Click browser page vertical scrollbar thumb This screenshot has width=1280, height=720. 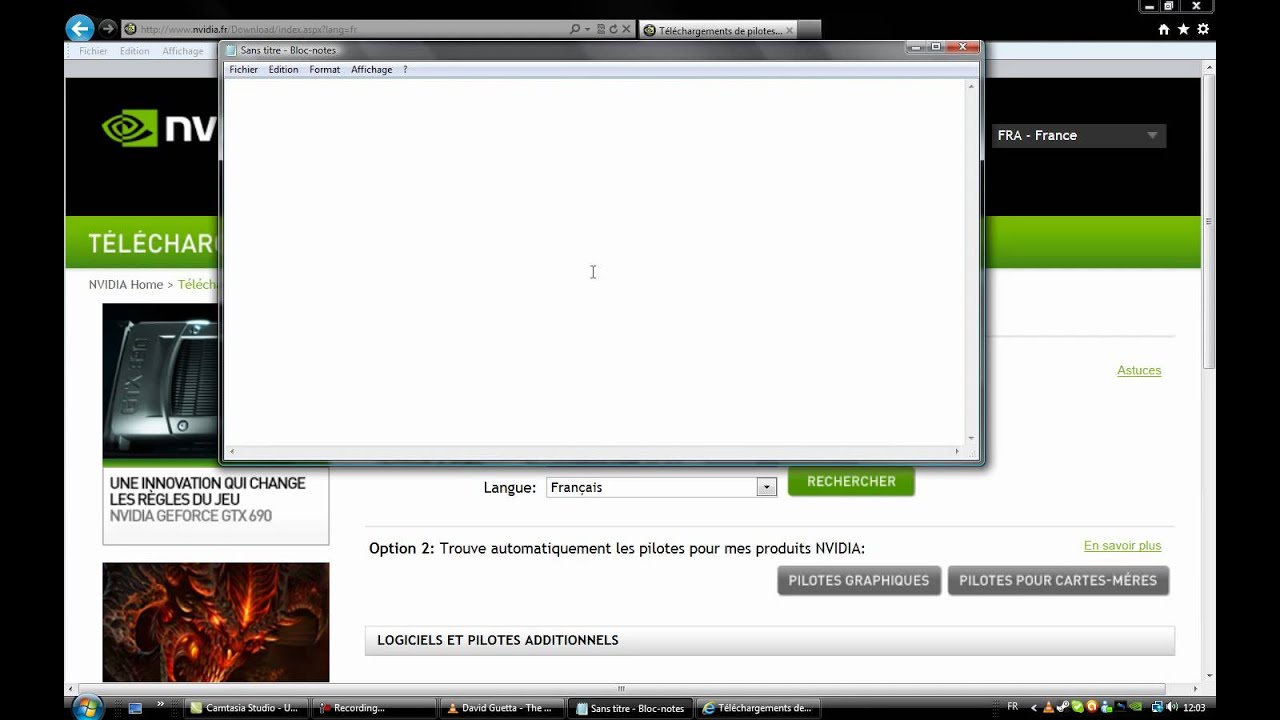1208,222
